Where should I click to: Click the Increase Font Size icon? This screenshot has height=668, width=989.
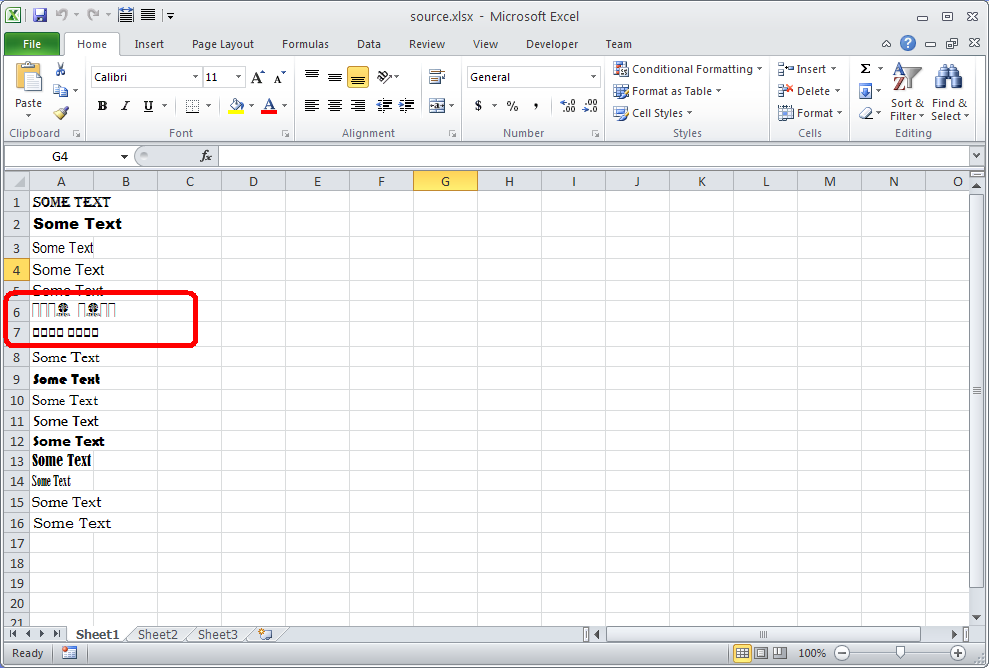point(258,77)
